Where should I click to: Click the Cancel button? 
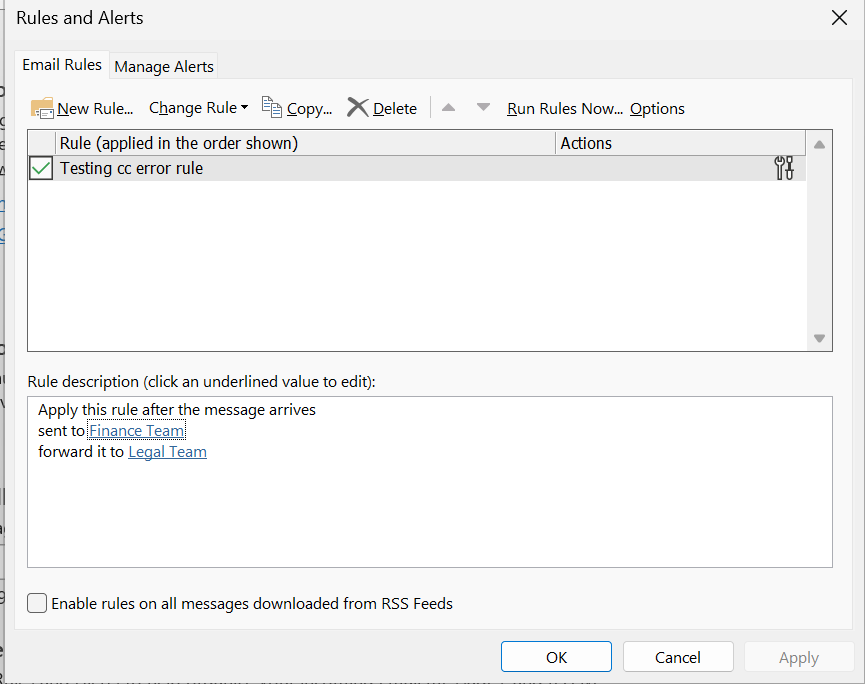click(678, 656)
